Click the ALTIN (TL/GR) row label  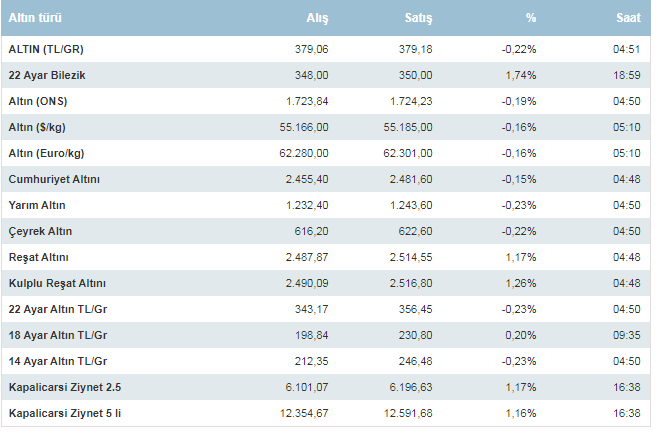click(x=50, y=49)
